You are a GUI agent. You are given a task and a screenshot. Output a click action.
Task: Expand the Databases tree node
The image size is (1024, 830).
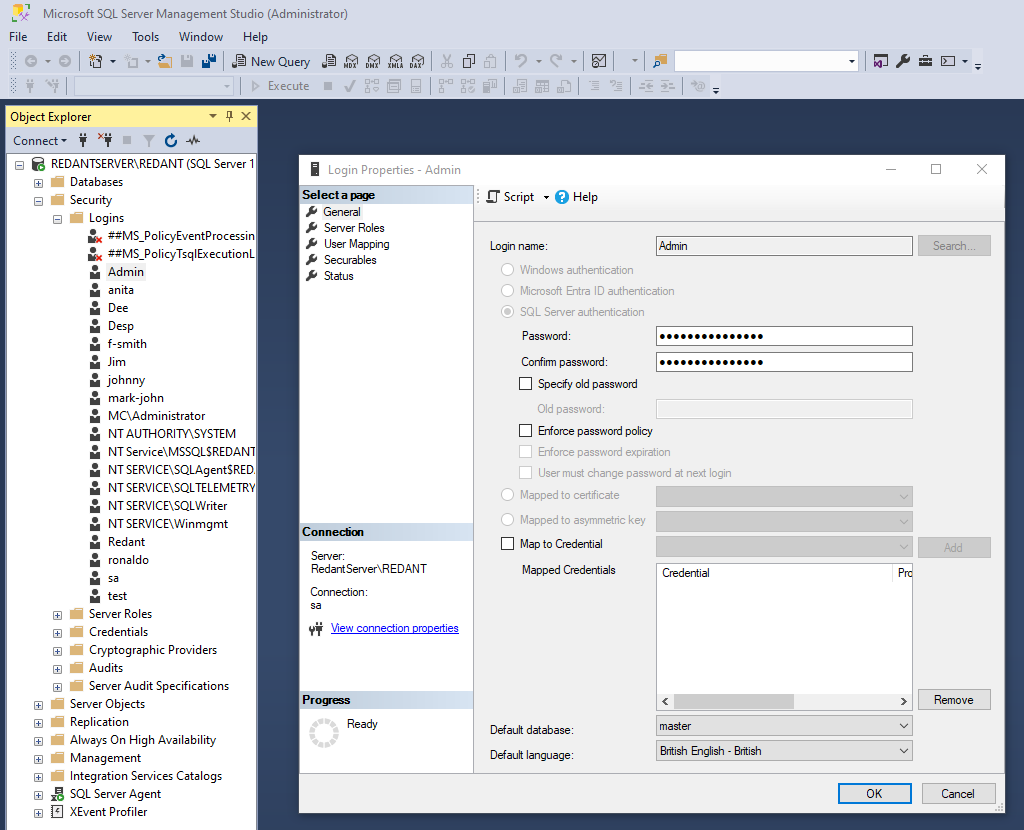pyautogui.click(x=39, y=182)
